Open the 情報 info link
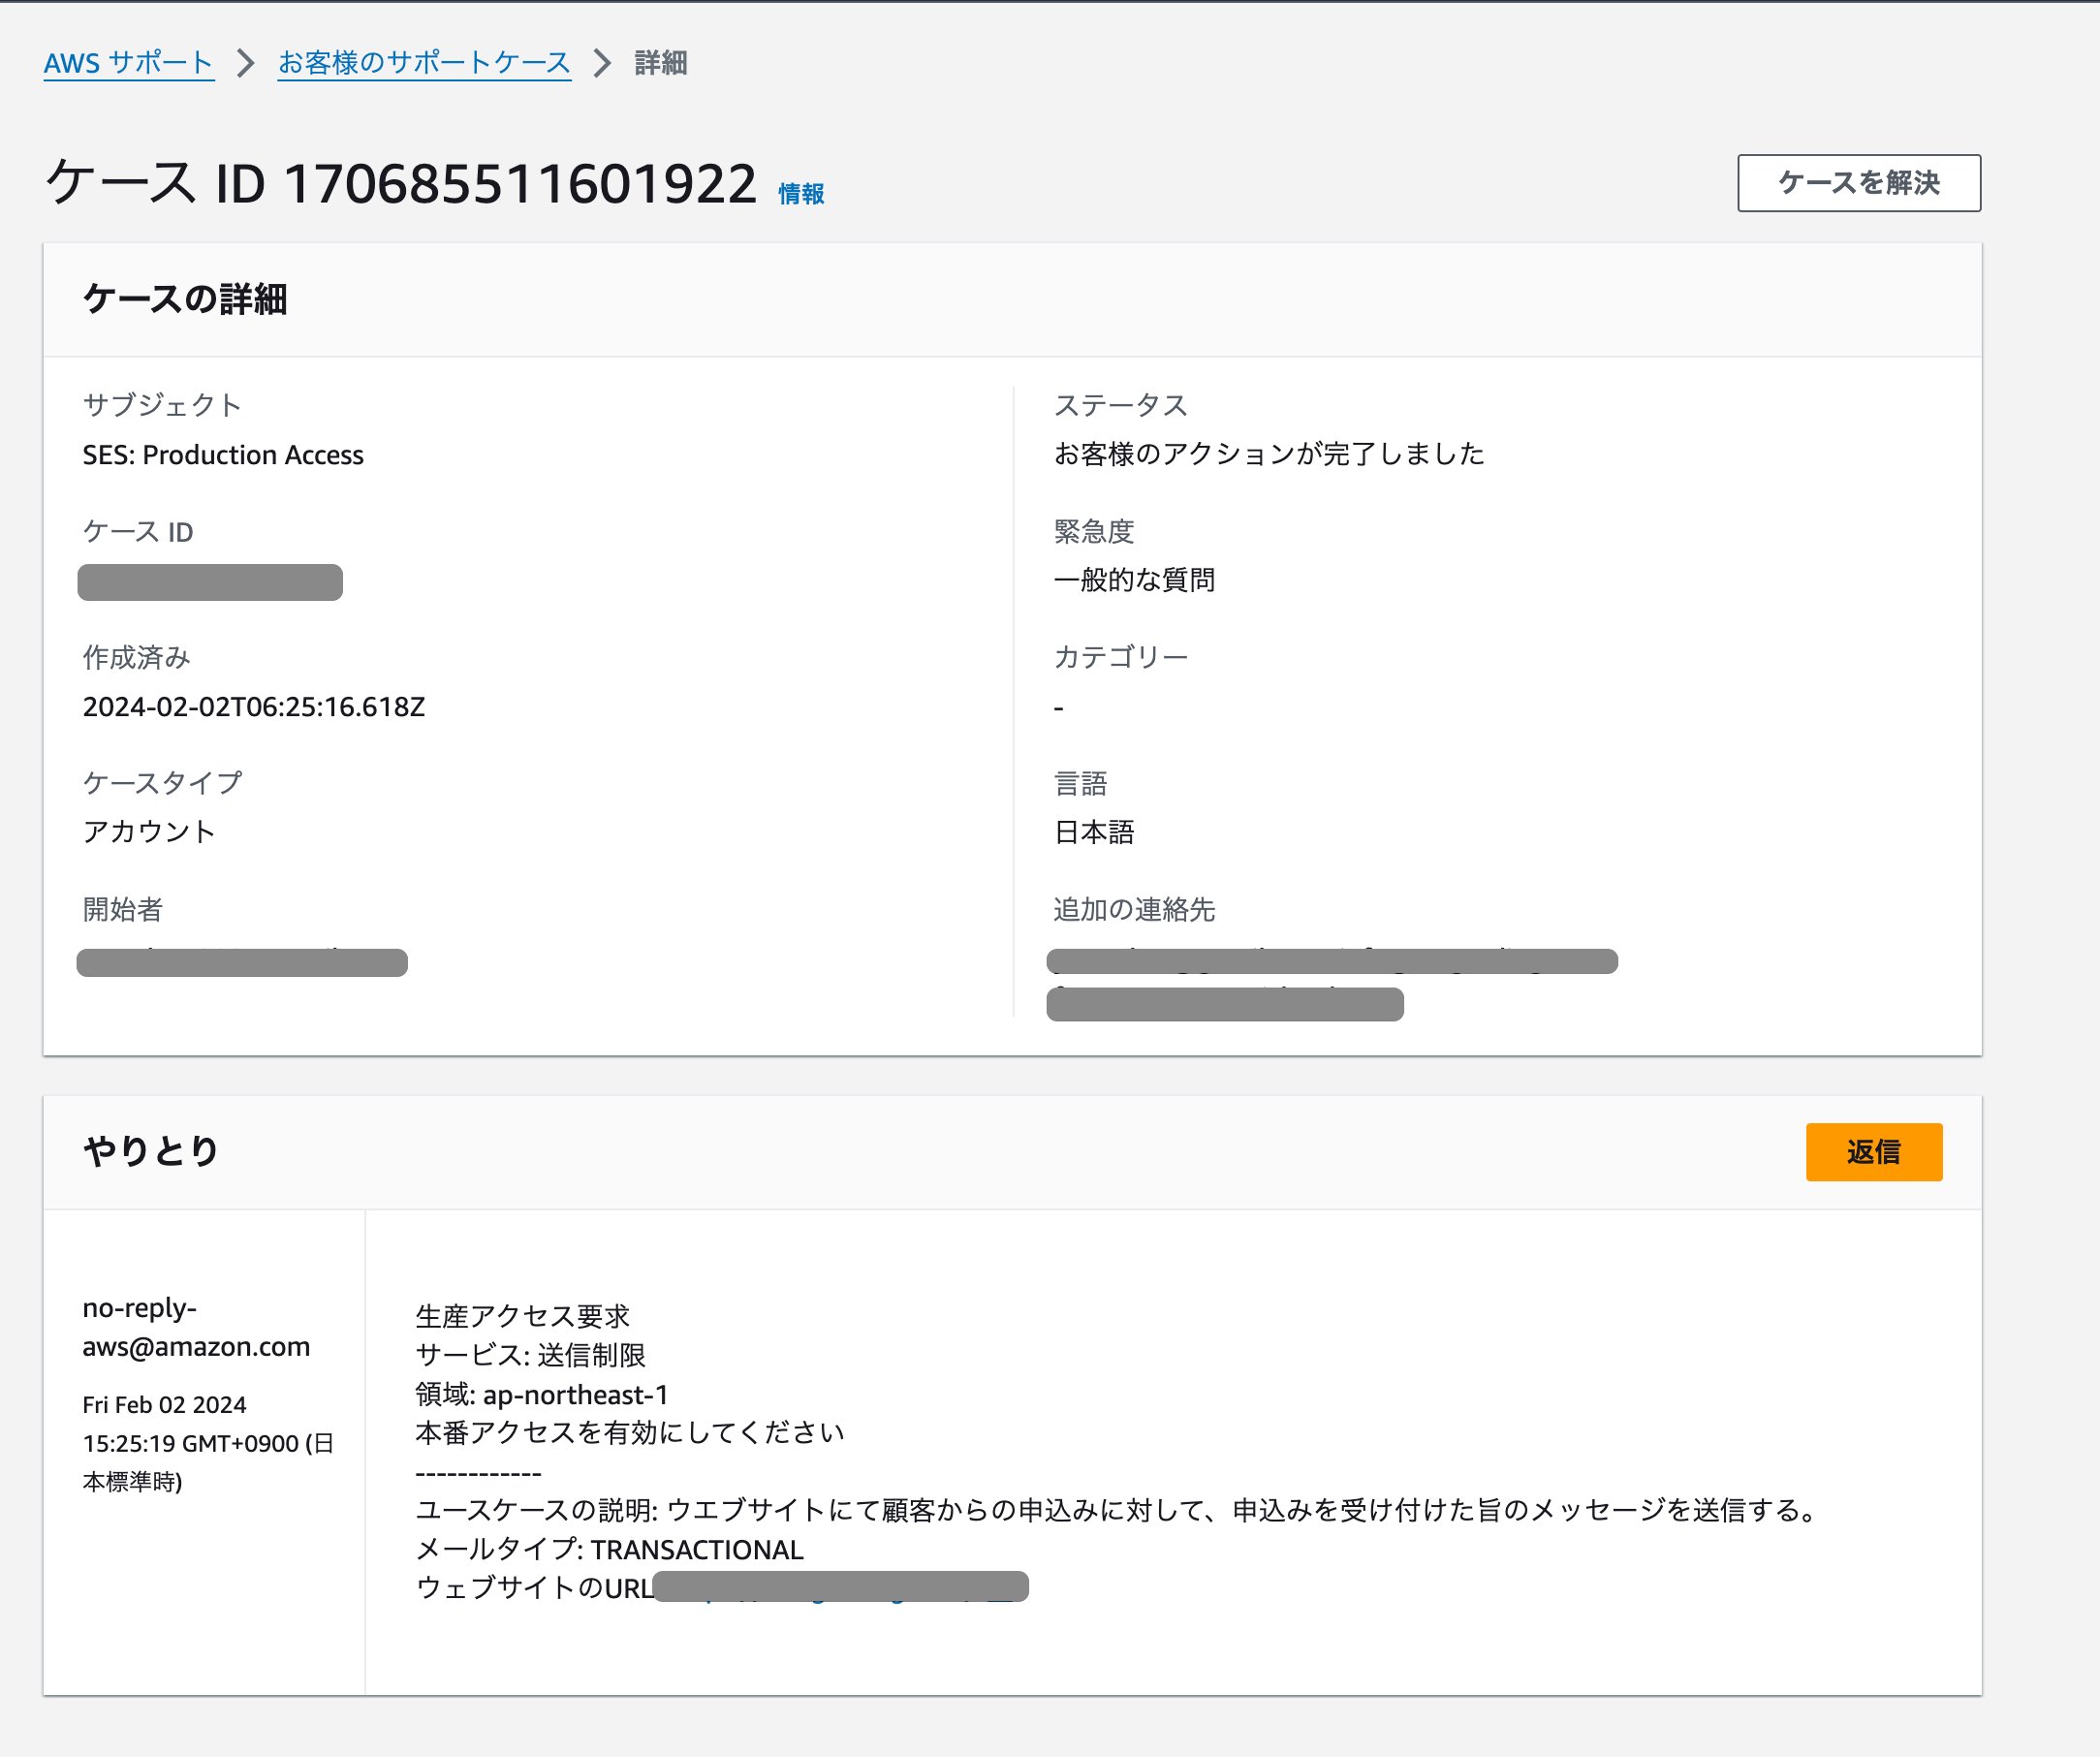This screenshot has height=1757, width=2100. [801, 194]
